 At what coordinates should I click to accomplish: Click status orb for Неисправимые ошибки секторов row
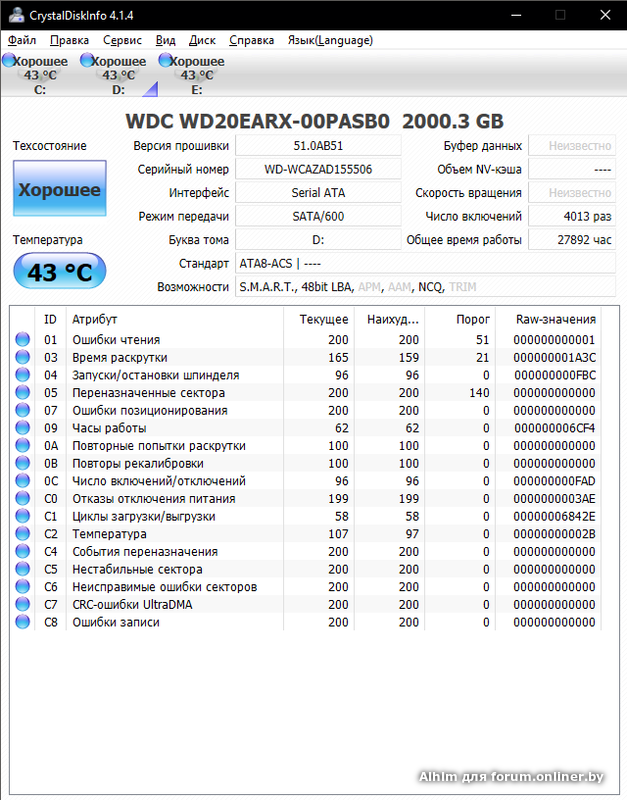[x=22, y=586]
